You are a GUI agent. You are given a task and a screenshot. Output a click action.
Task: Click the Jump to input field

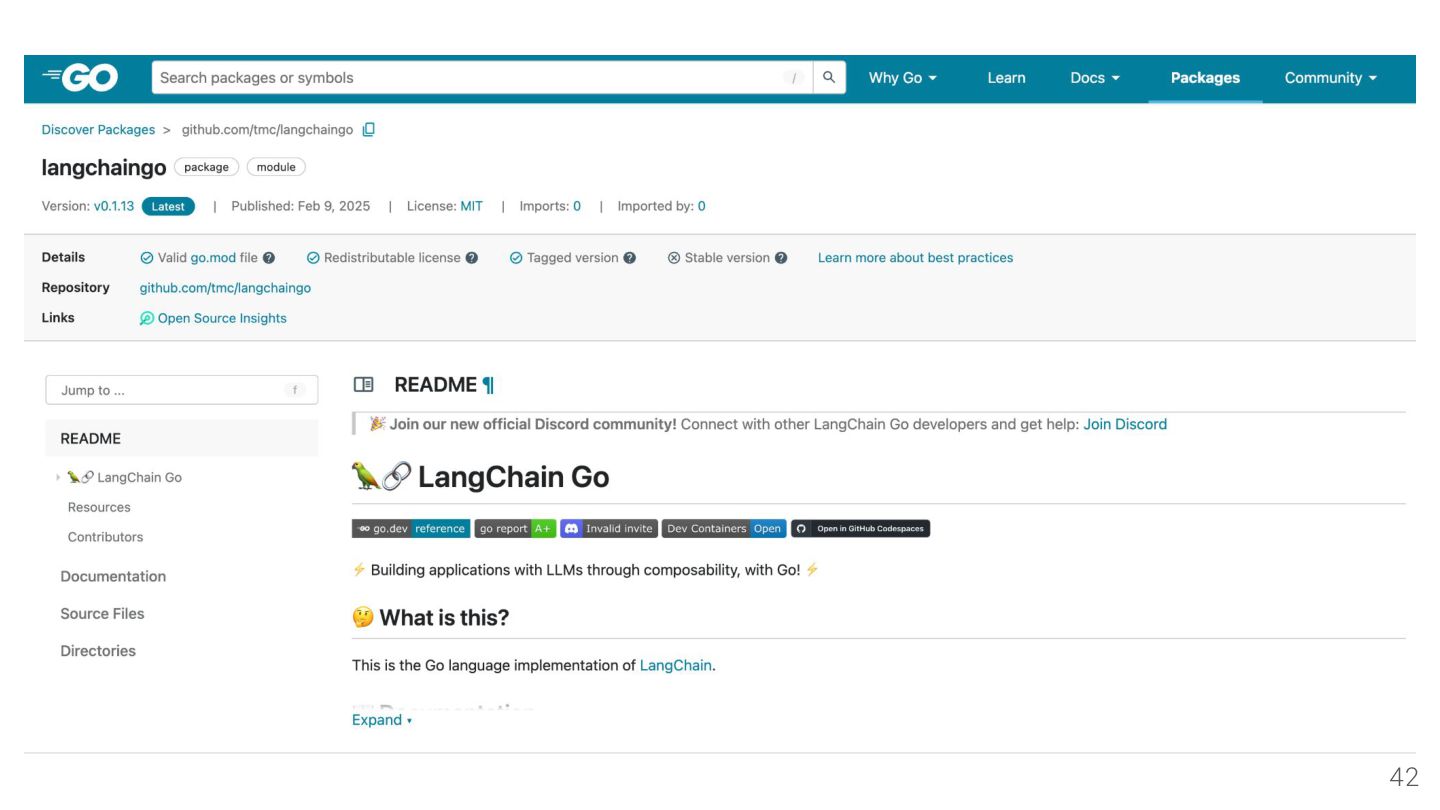coord(182,391)
